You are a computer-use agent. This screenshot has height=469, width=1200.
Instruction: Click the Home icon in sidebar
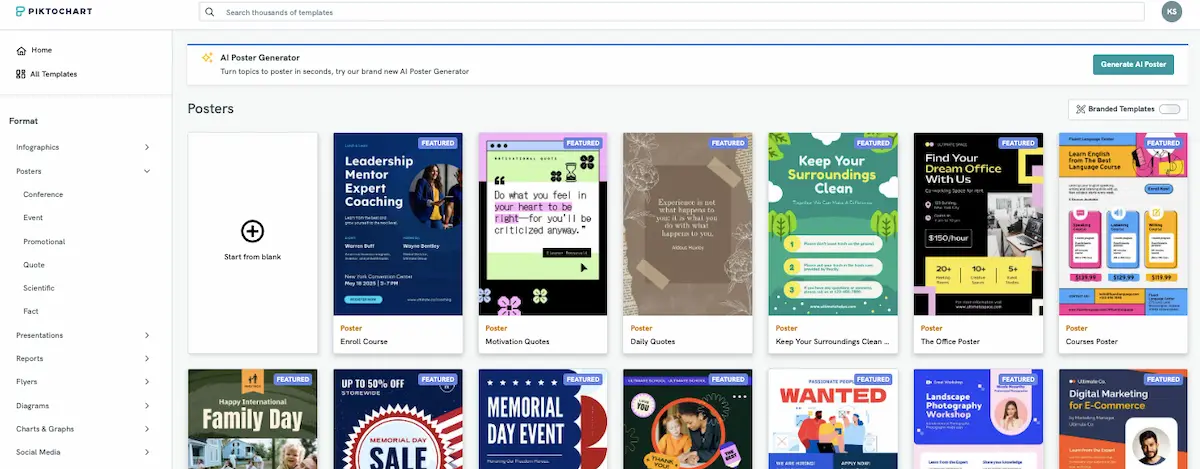tap(21, 50)
